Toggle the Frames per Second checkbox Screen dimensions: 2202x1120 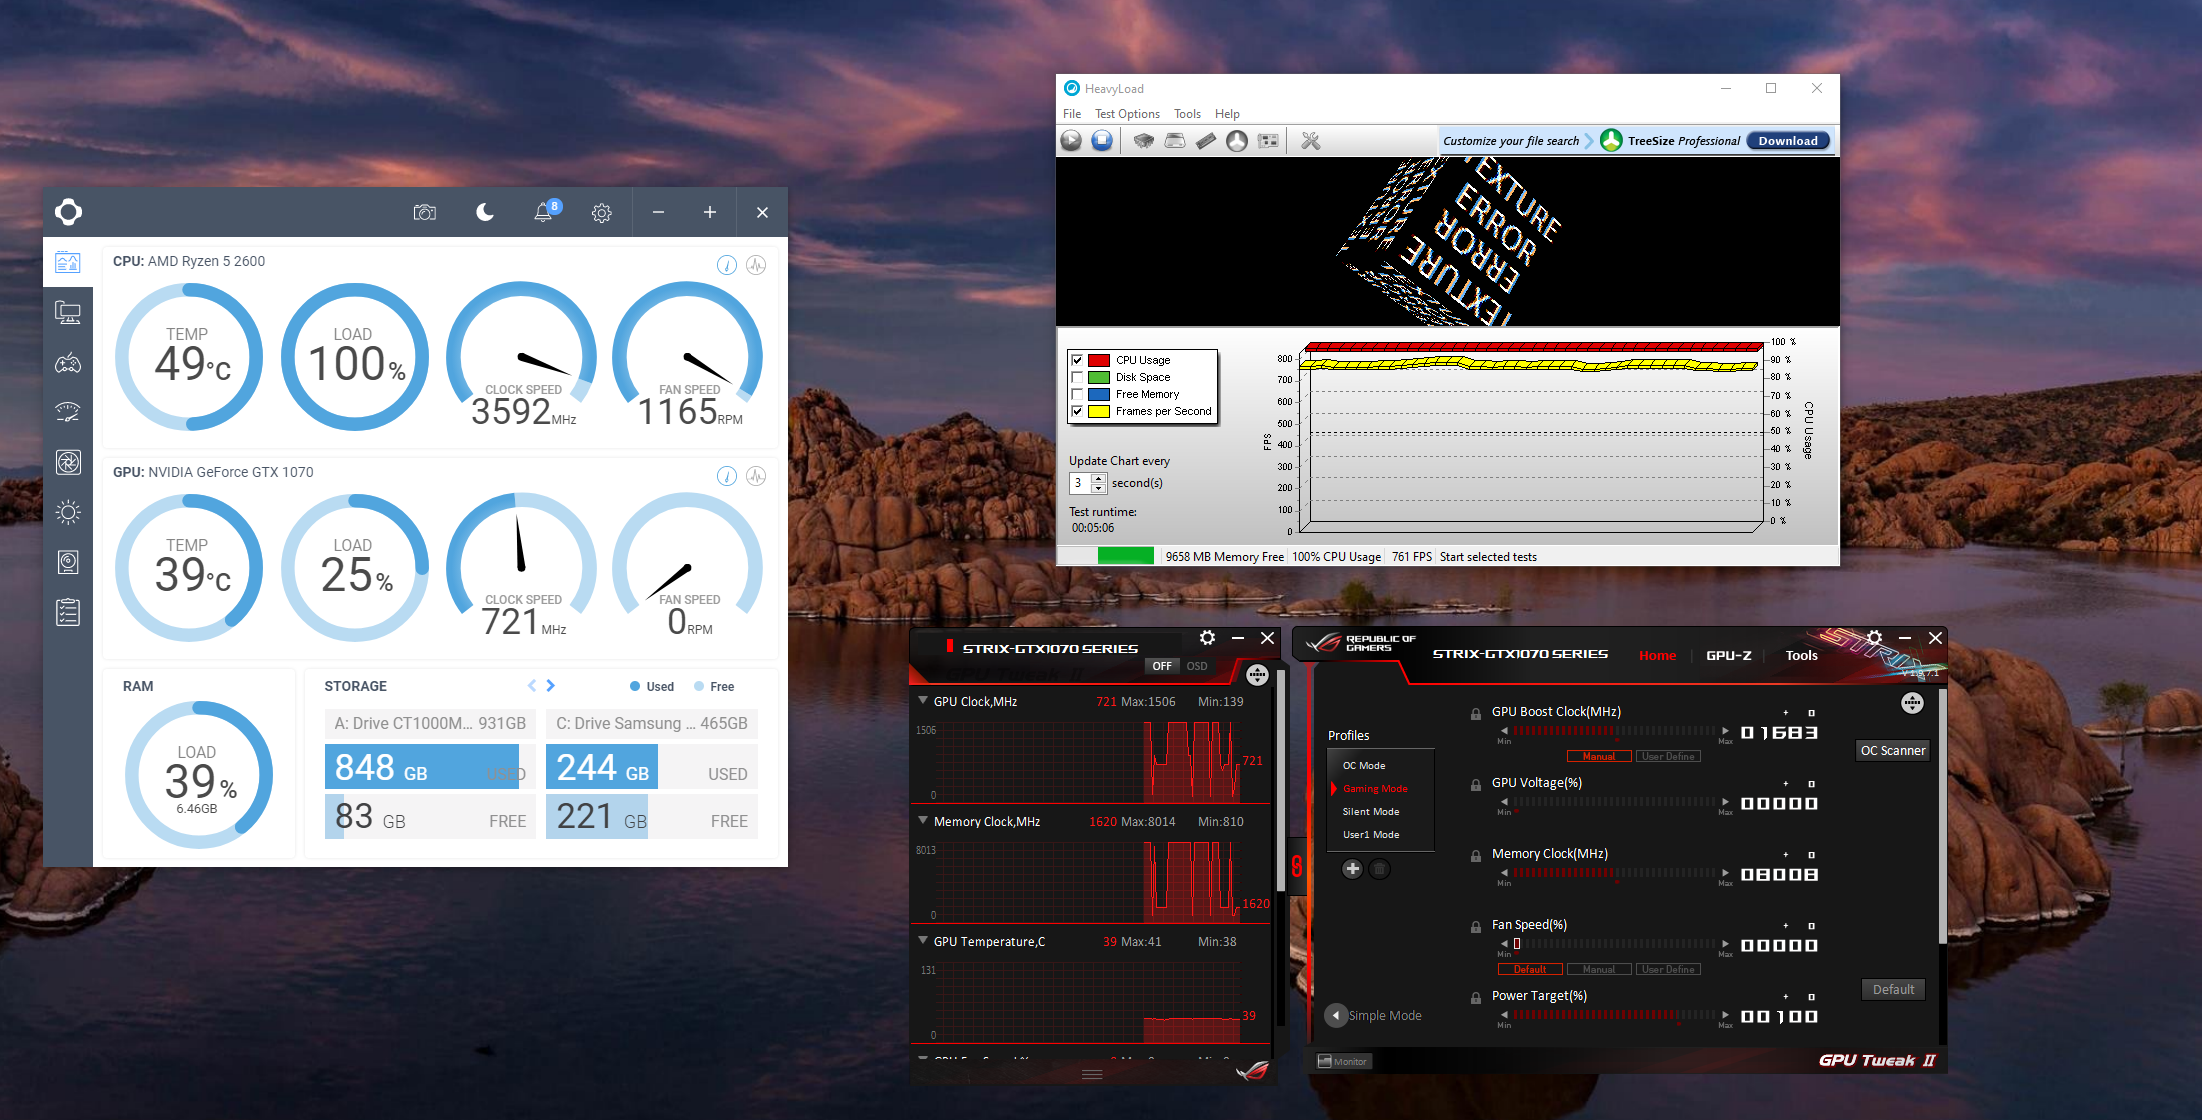[x=1077, y=411]
